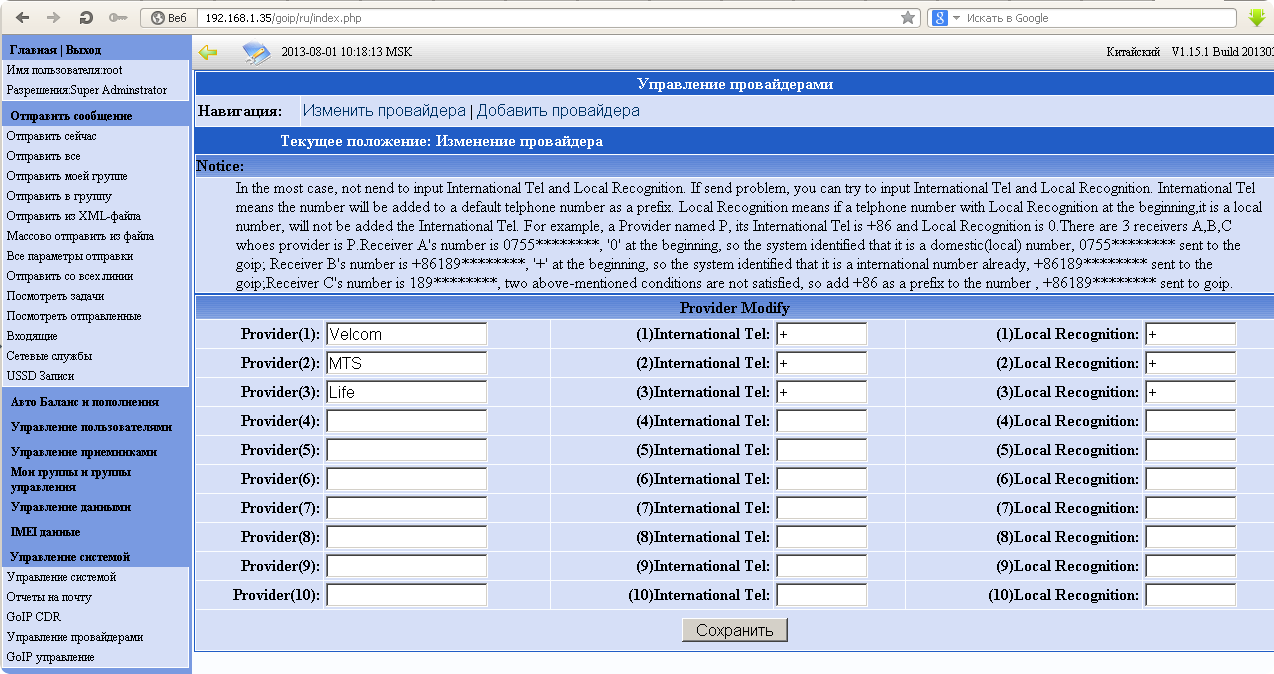Open the search engine dropdown arrow
This screenshot has width=1274, height=674.
coord(956,18)
